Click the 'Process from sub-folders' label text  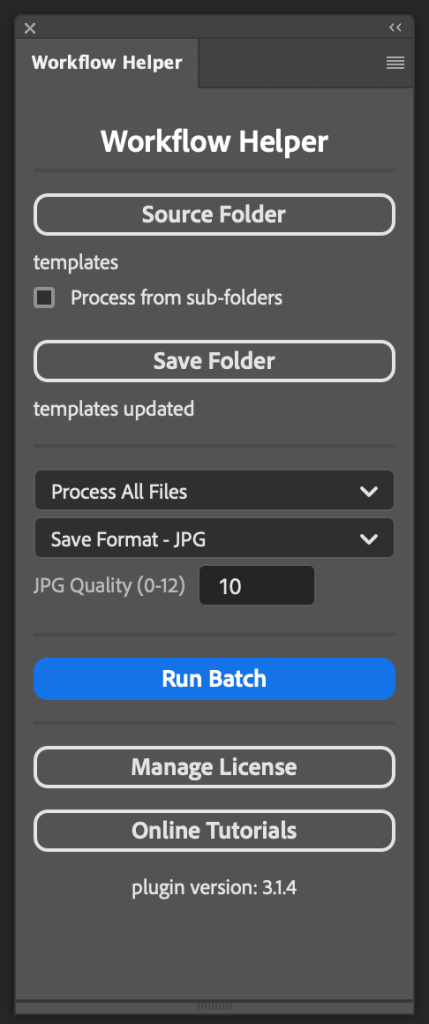pyautogui.click(x=176, y=298)
